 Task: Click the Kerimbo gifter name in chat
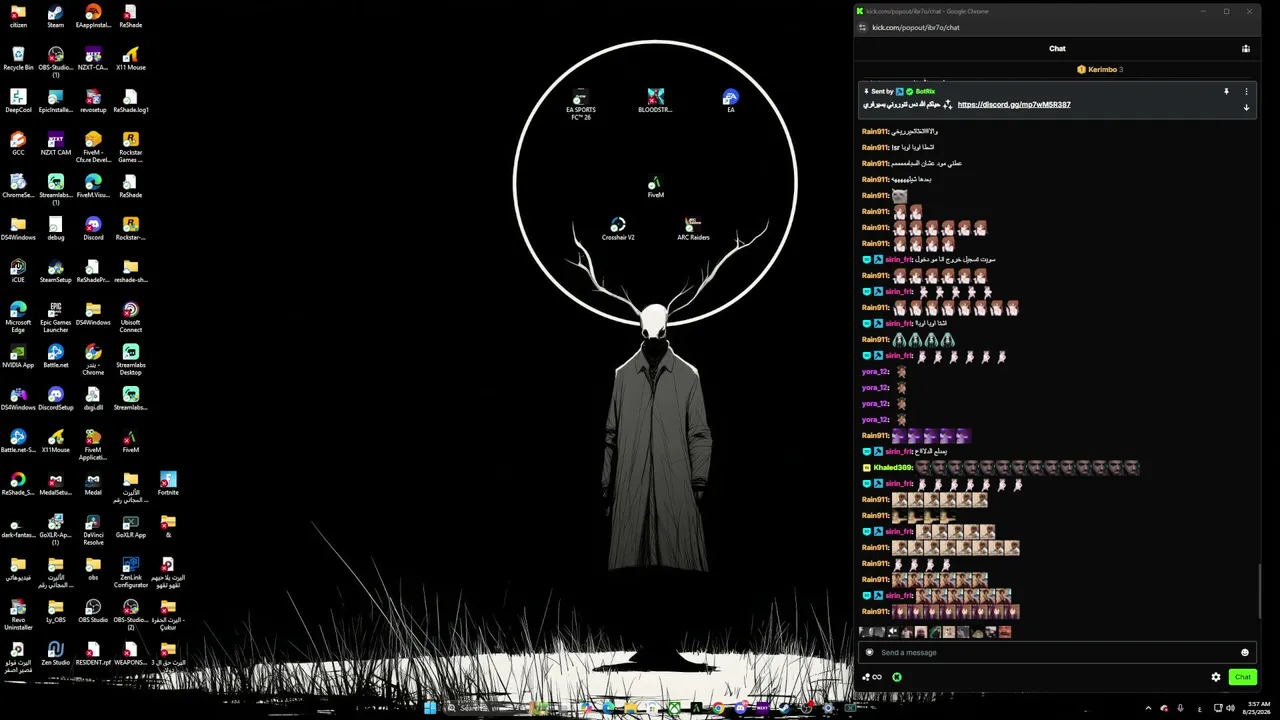tap(1102, 69)
